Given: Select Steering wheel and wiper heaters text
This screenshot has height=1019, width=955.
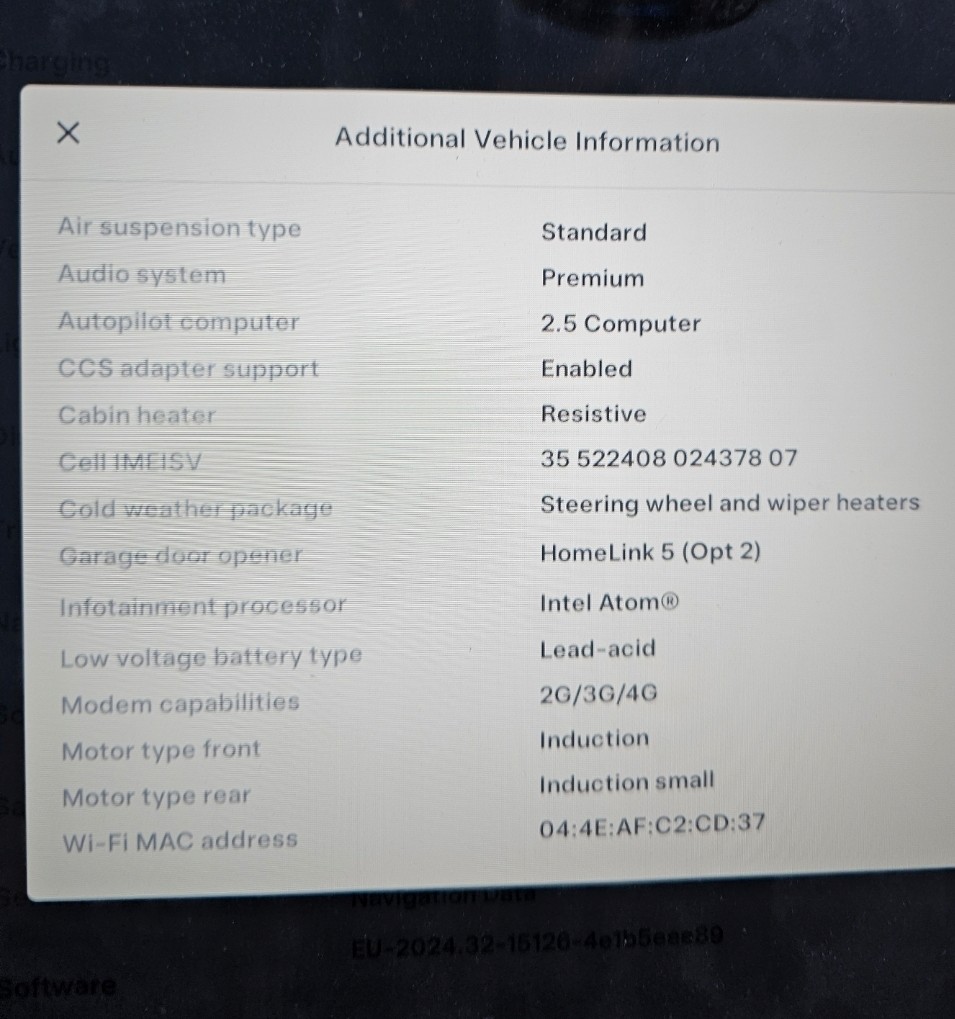Looking at the screenshot, I should [x=730, y=503].
